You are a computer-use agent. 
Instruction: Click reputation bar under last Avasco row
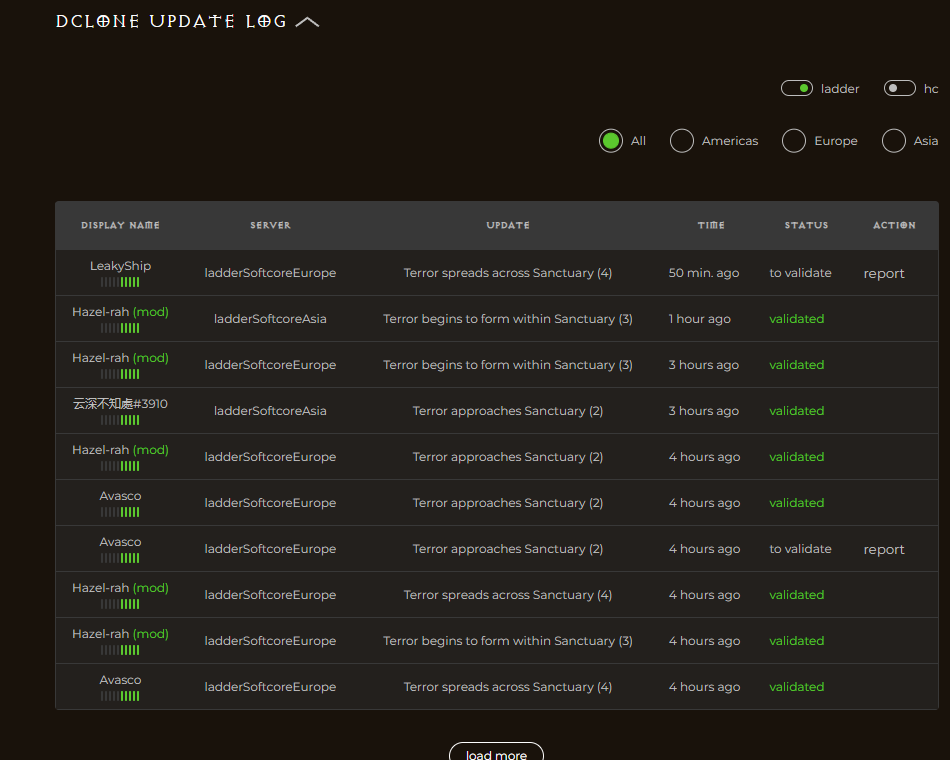(x=120, y=697)
